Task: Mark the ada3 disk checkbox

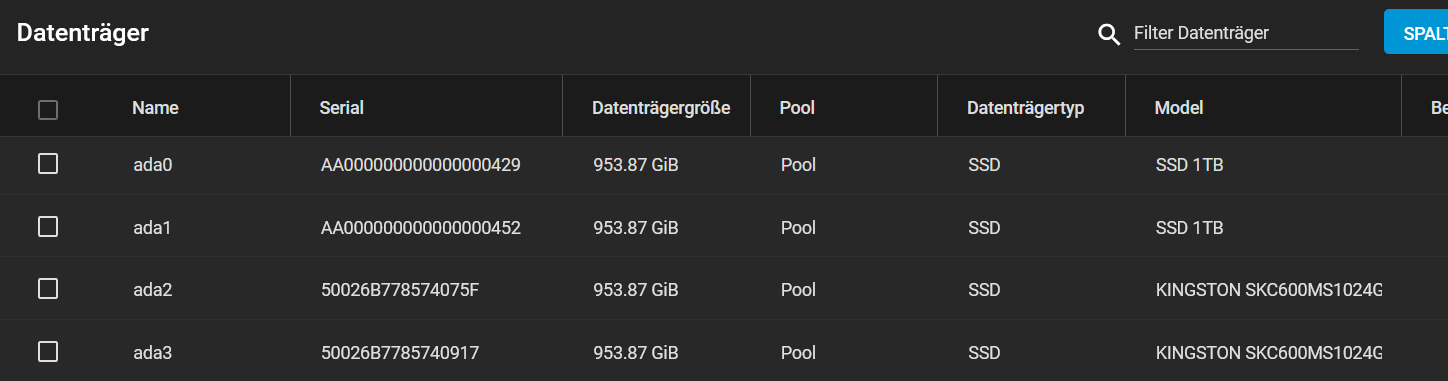Action: click(48, 351)
